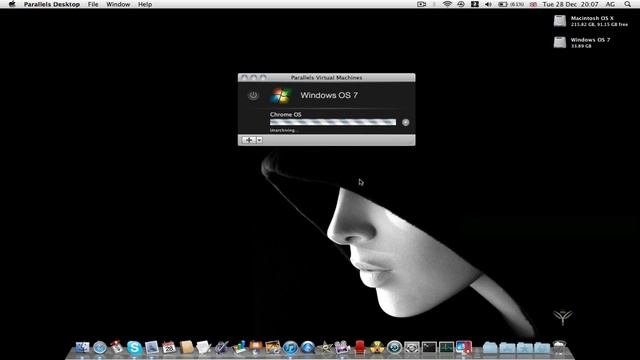The width and height of the screenshot is (640, 360).
Task: Open the volume control in menu bar
Action: tap(488, 4)
